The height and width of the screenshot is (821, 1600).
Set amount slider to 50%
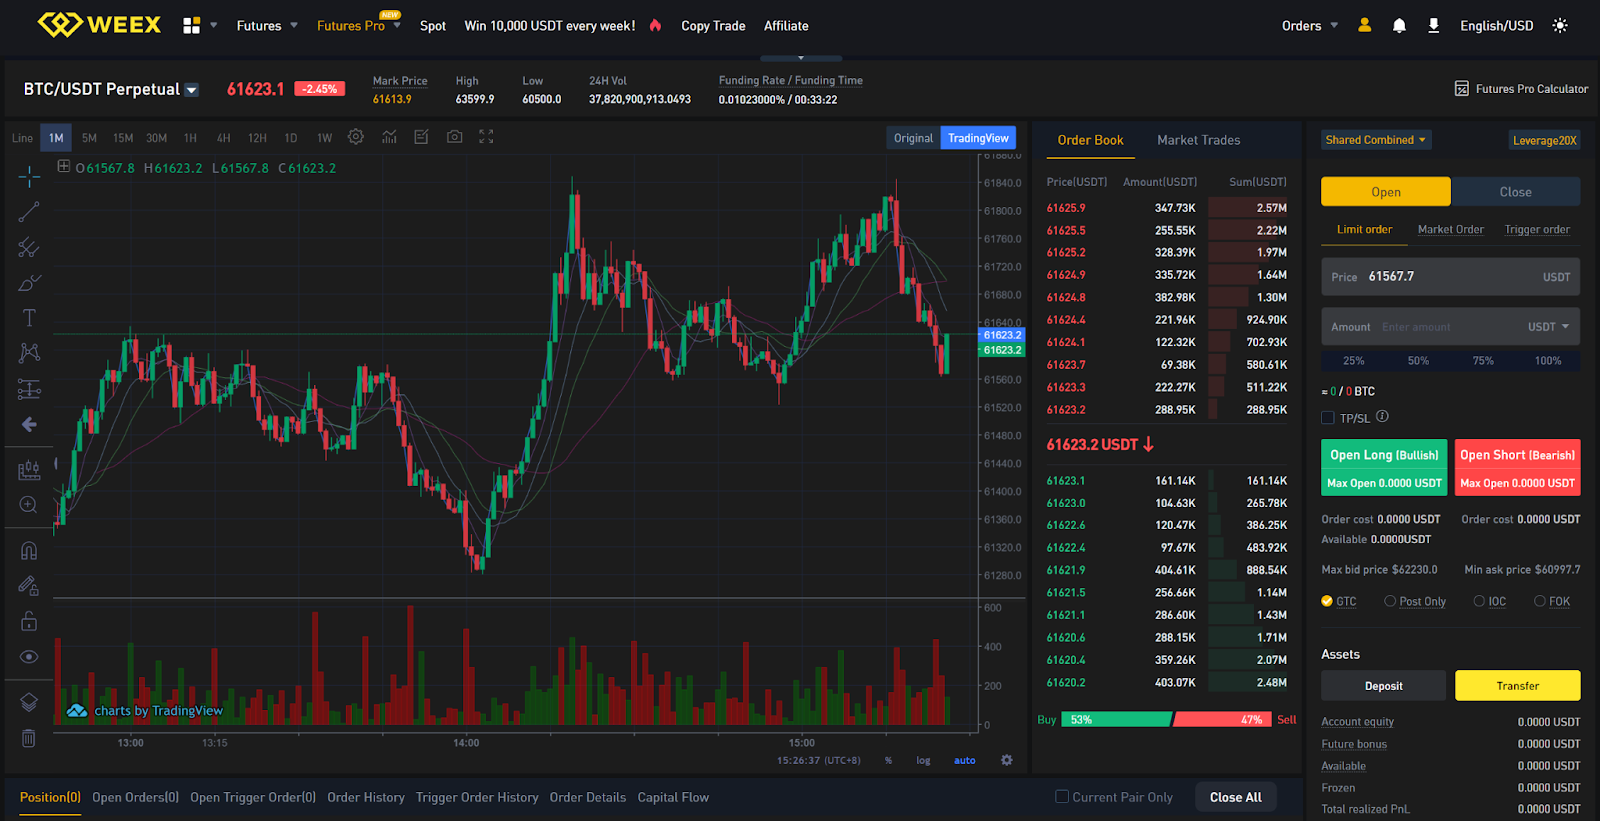[x=1418, y=361]
